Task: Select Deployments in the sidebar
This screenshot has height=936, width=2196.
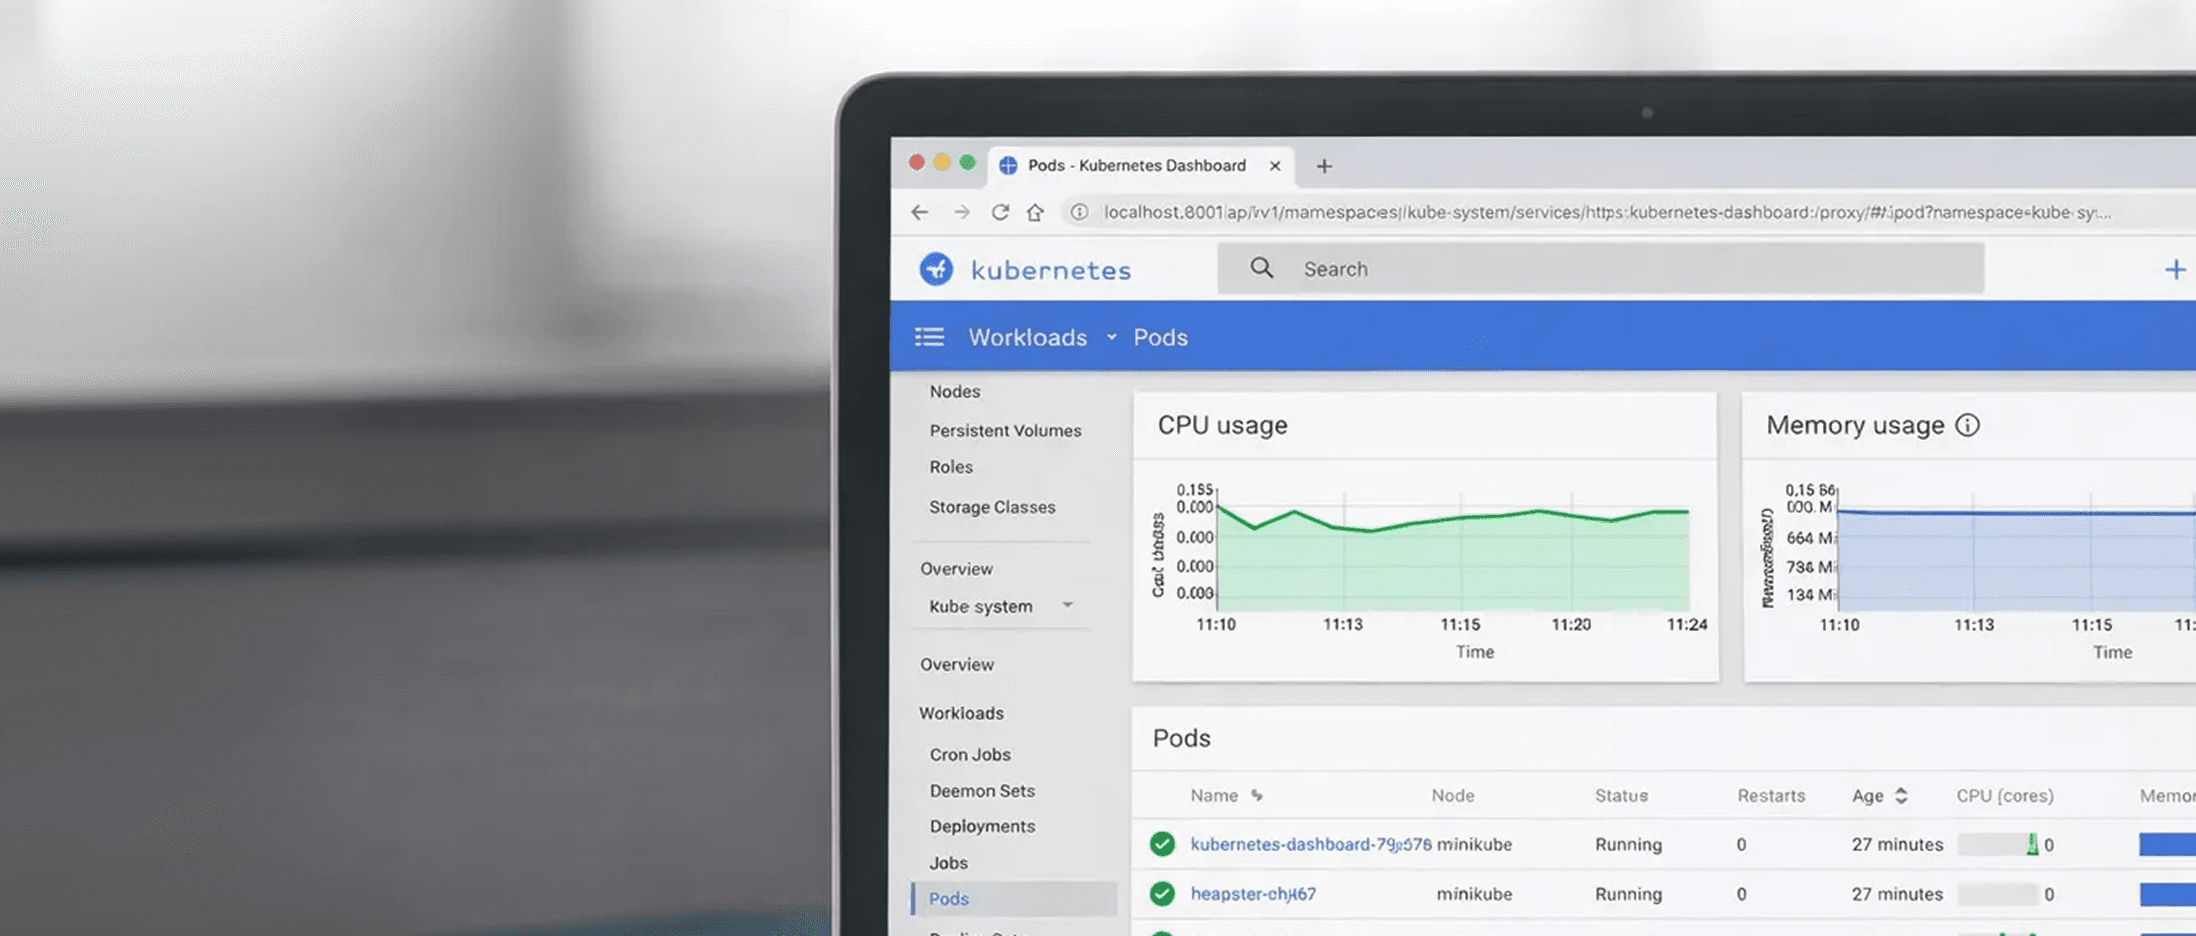Action: click(982, 826)
